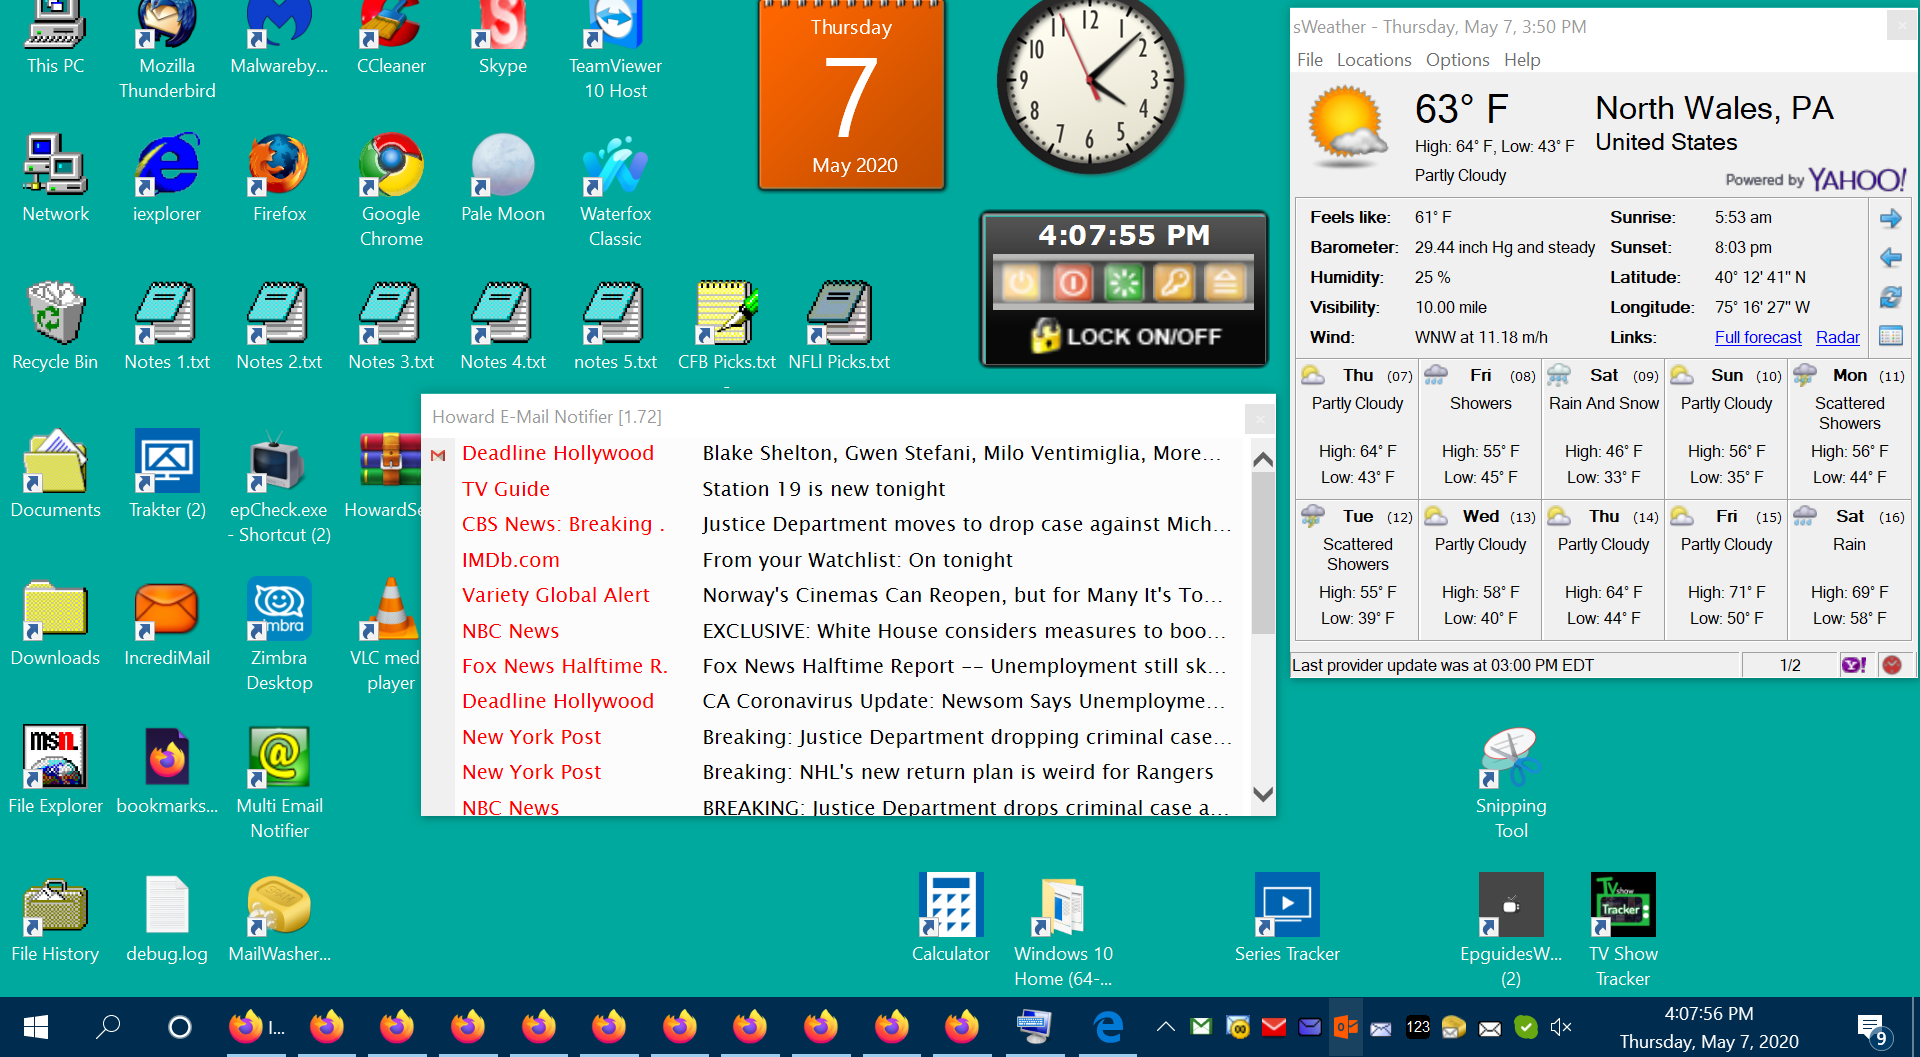
Task: Click the Radar link in sWeather
Action: click(x=1838, y=337)
